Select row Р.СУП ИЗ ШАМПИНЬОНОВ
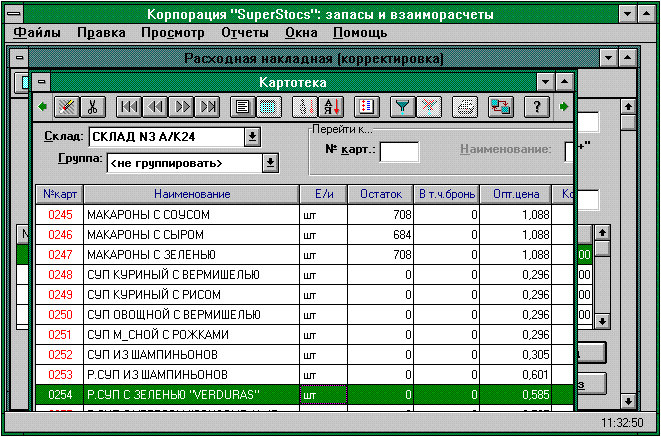Viewport: 661px width, 437px height. [x=304, y=375]
